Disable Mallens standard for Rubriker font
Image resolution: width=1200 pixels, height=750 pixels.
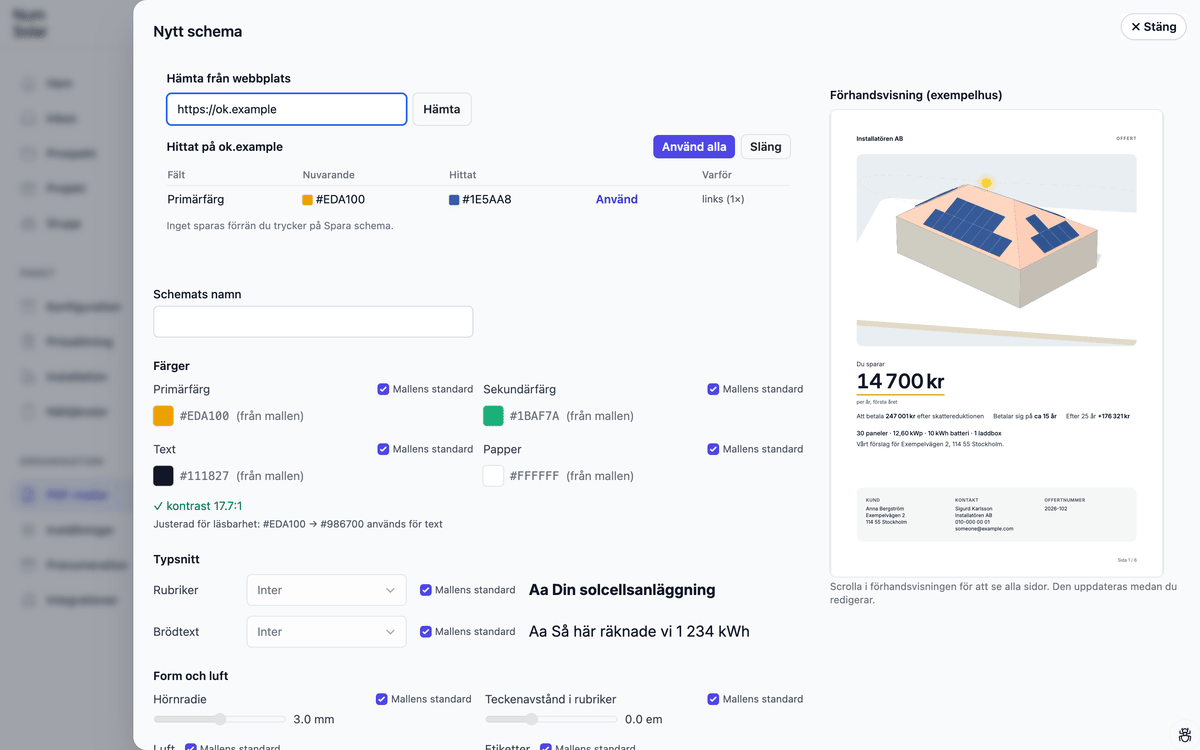click(426, 590)
